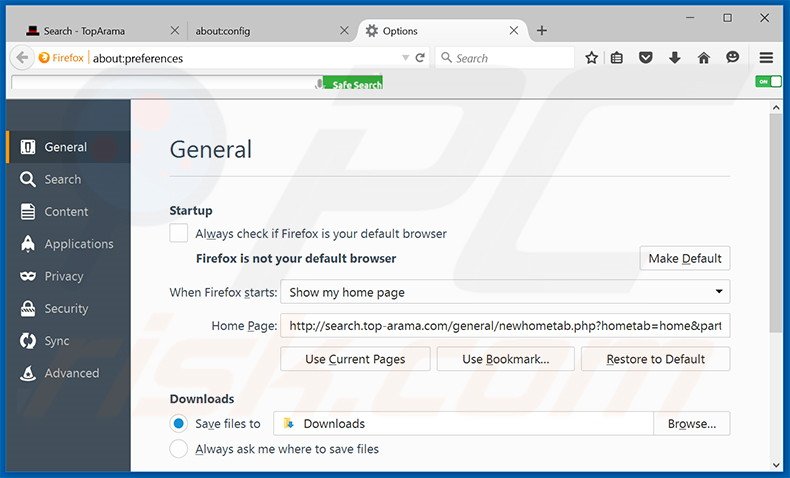The image size is (790, 478).
Task: Open the Content preferences section
Action: [x=69, y=212]
